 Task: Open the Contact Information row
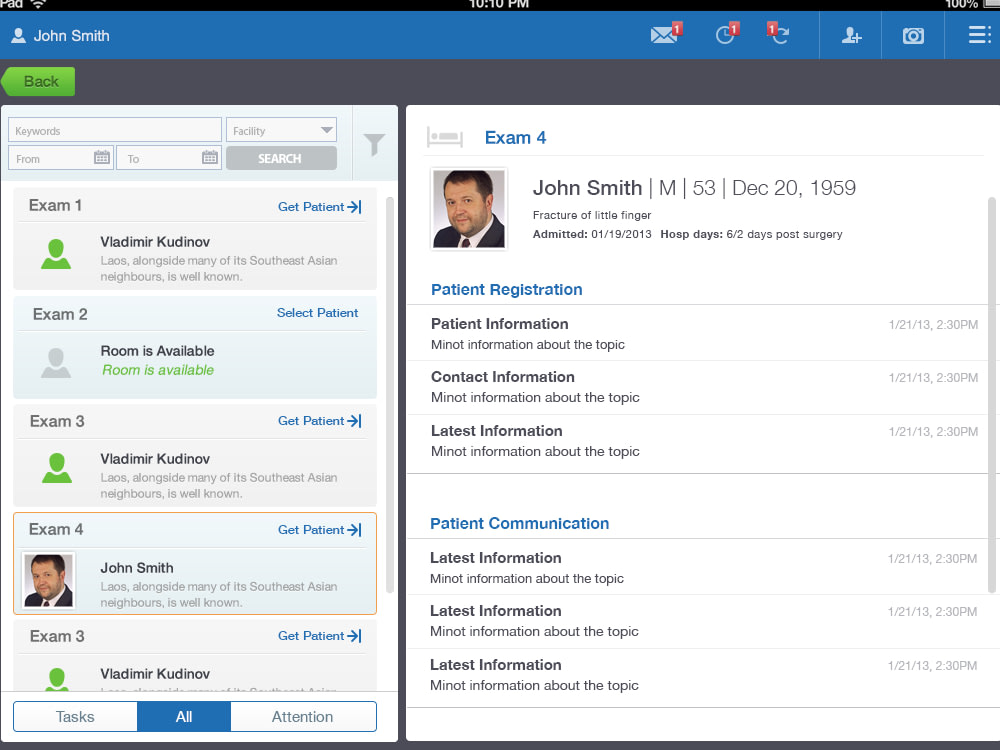tap(698, 387)
